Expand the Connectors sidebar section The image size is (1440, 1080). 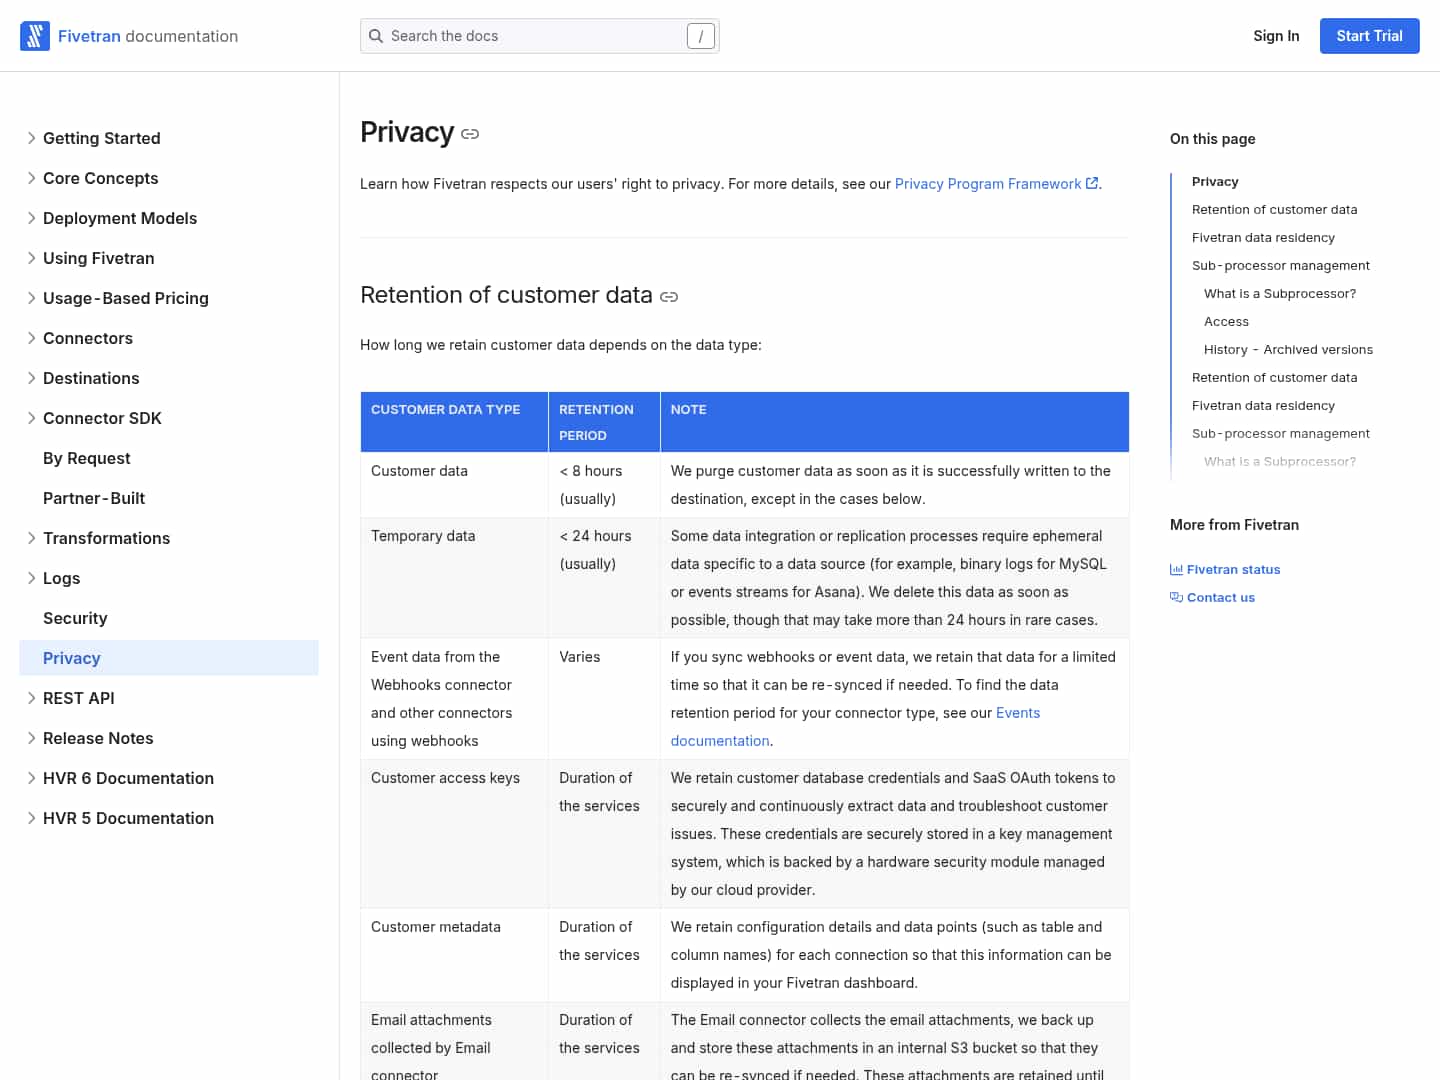tap(32, 338)
